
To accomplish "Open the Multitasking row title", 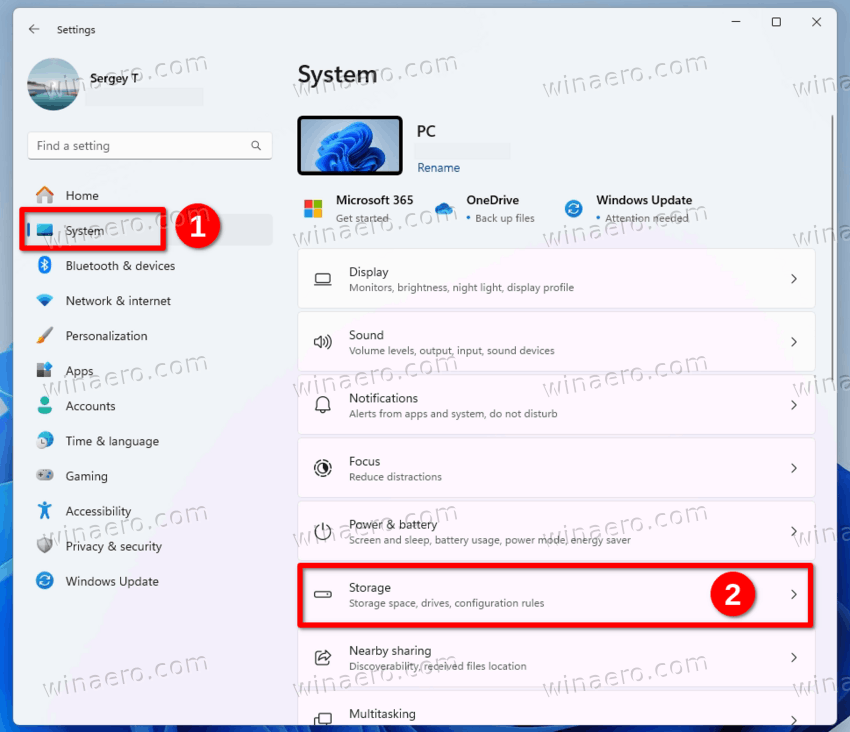I will [x=382, y=714].
